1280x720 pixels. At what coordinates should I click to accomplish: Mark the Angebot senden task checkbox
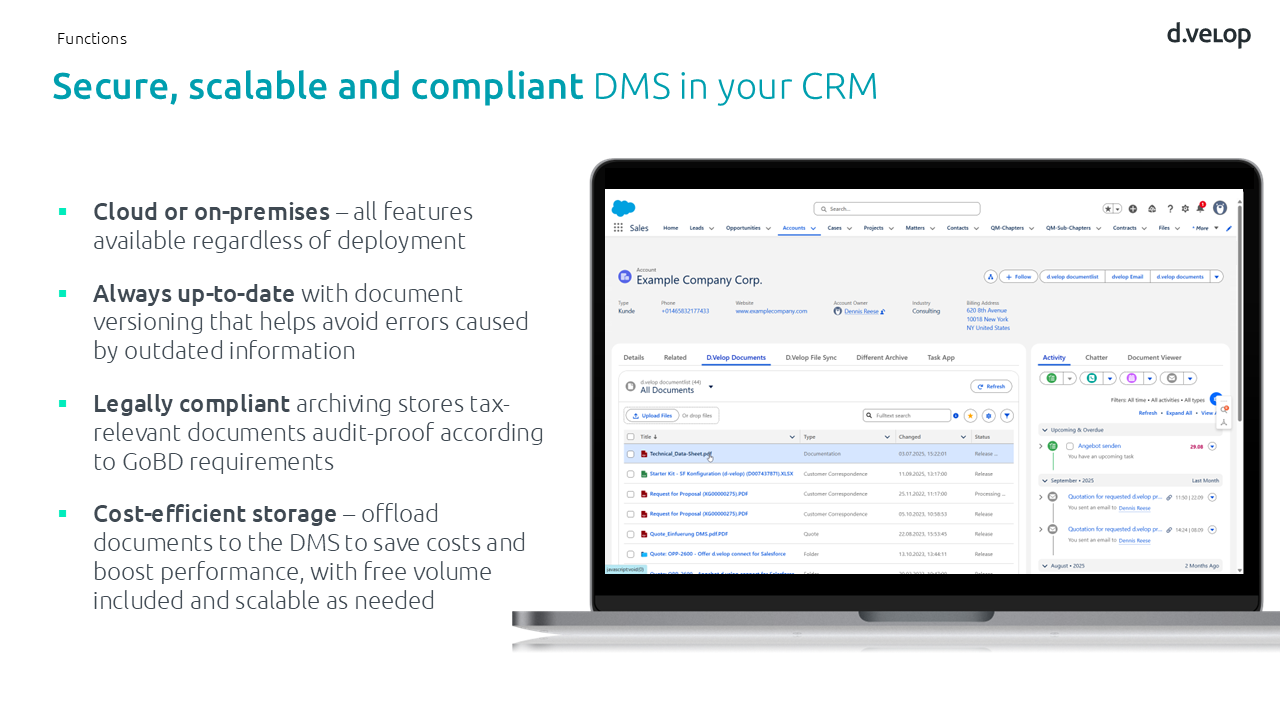click(1069, 446)
